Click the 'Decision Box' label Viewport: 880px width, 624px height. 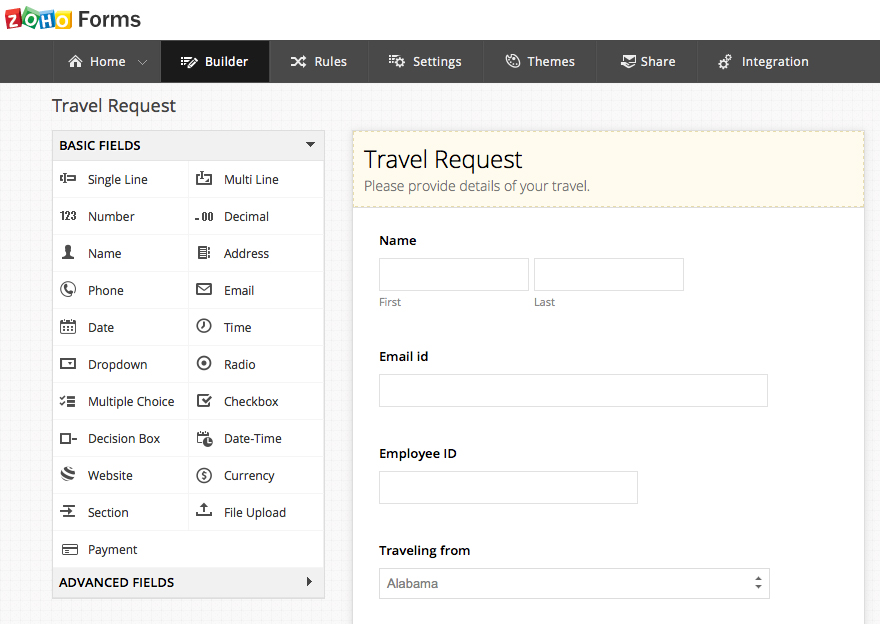[x=124, y=439]
